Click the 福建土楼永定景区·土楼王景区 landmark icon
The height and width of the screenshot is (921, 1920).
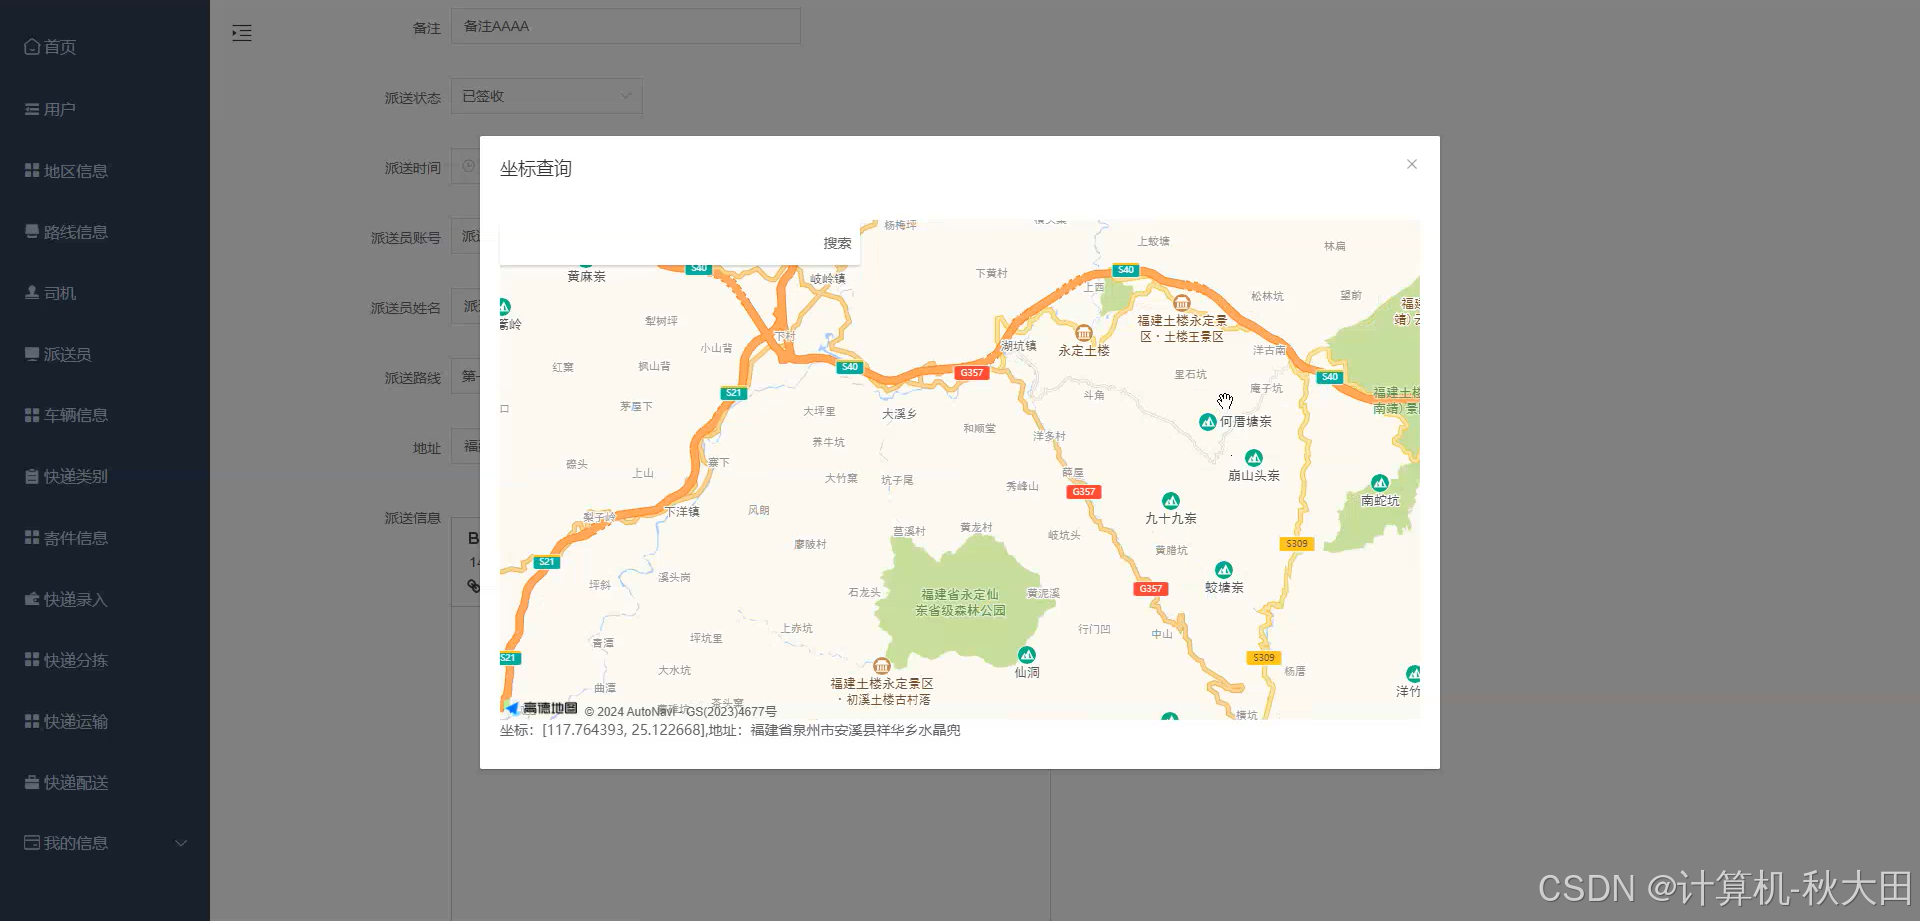1181,303
